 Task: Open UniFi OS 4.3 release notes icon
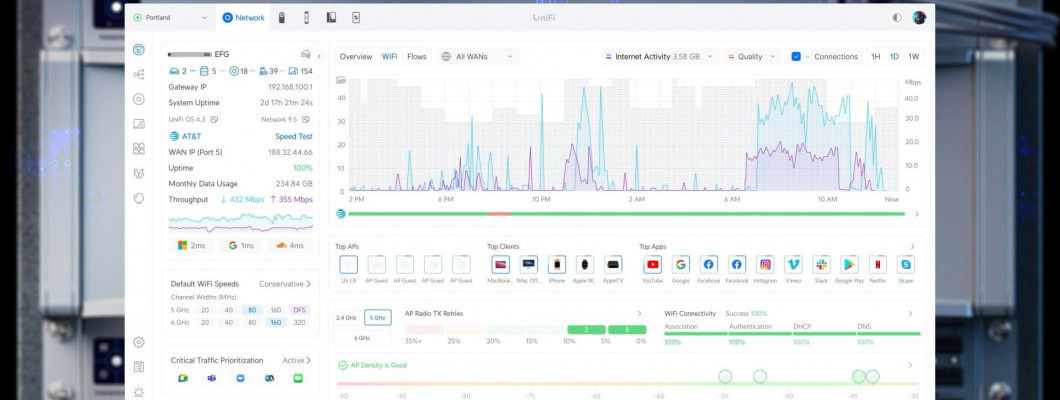point(214,120)
